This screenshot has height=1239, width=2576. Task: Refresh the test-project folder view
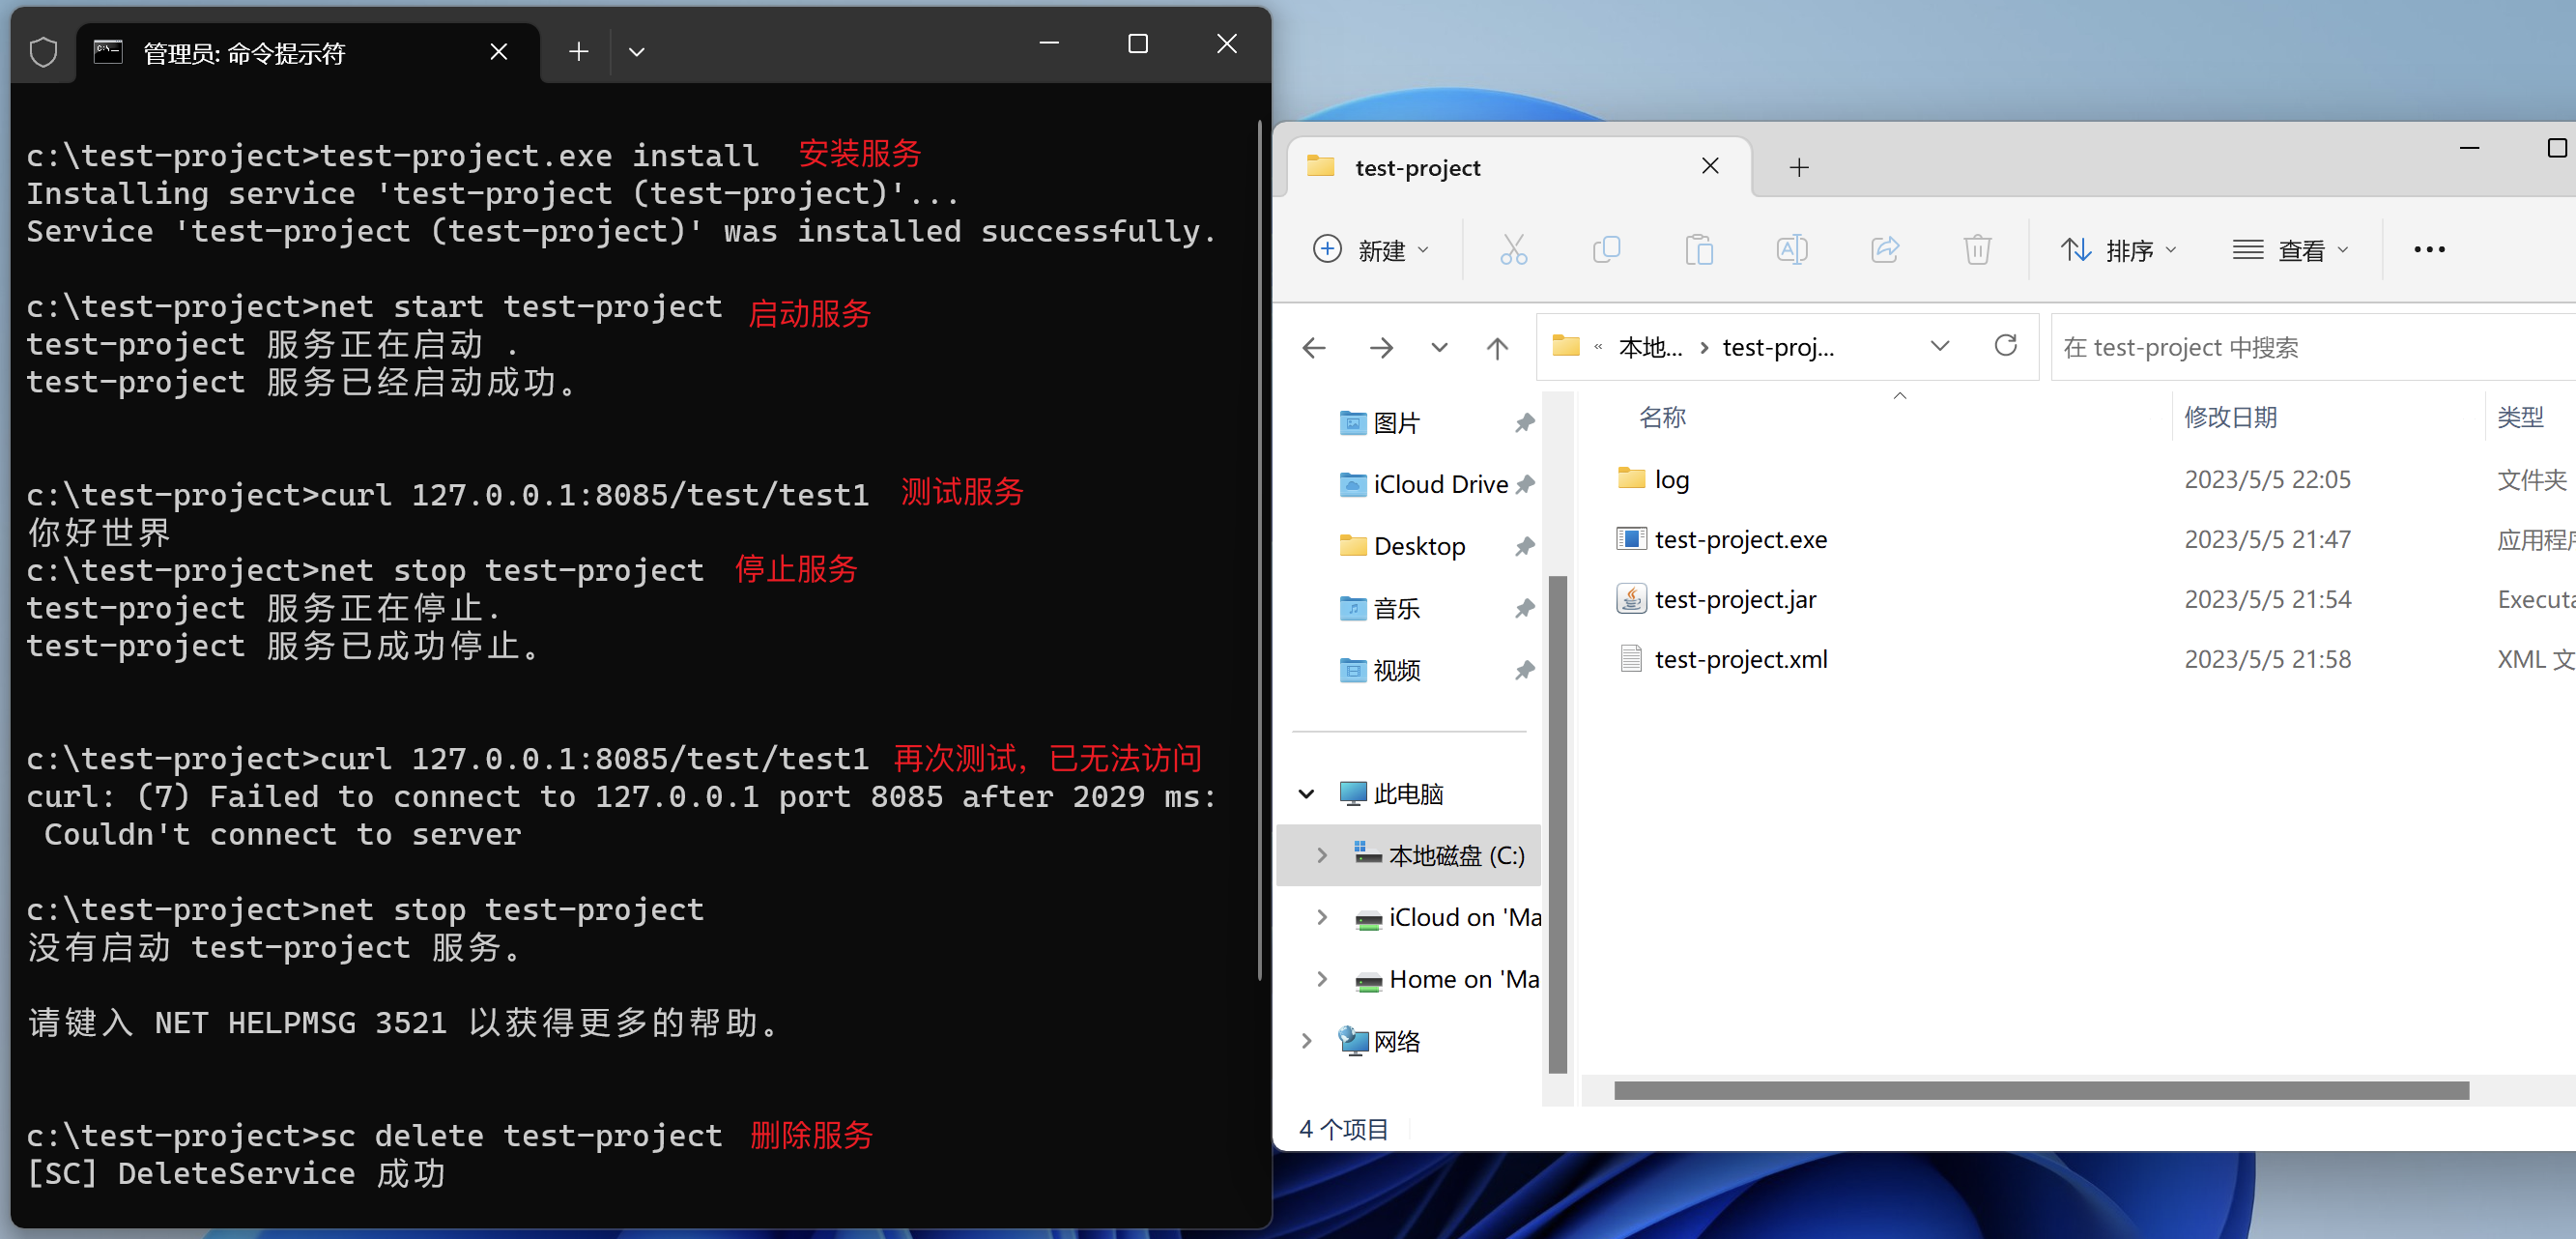click(x=2005, y=346)
